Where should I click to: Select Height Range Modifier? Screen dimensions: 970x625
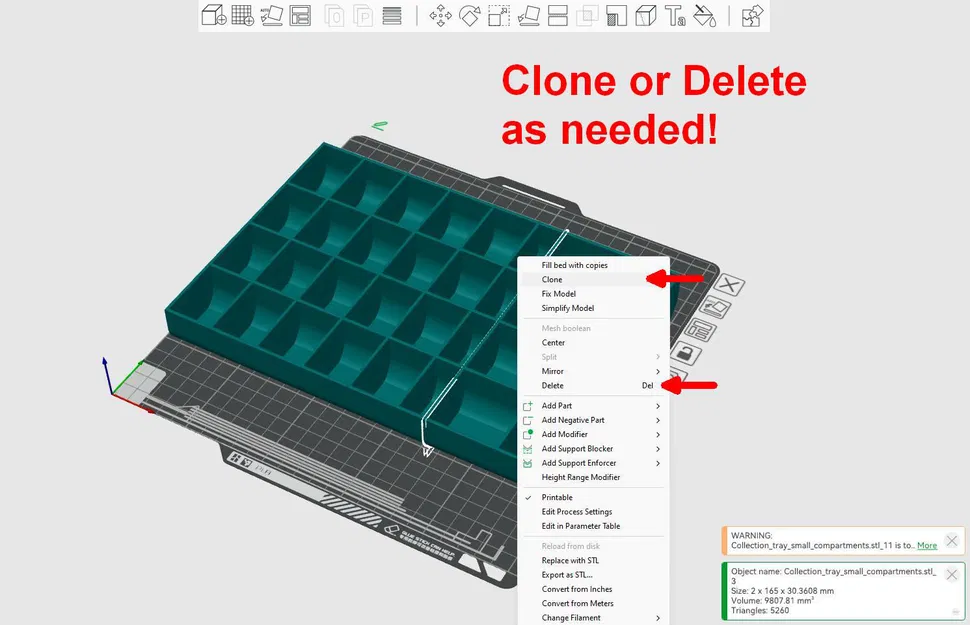593,477
